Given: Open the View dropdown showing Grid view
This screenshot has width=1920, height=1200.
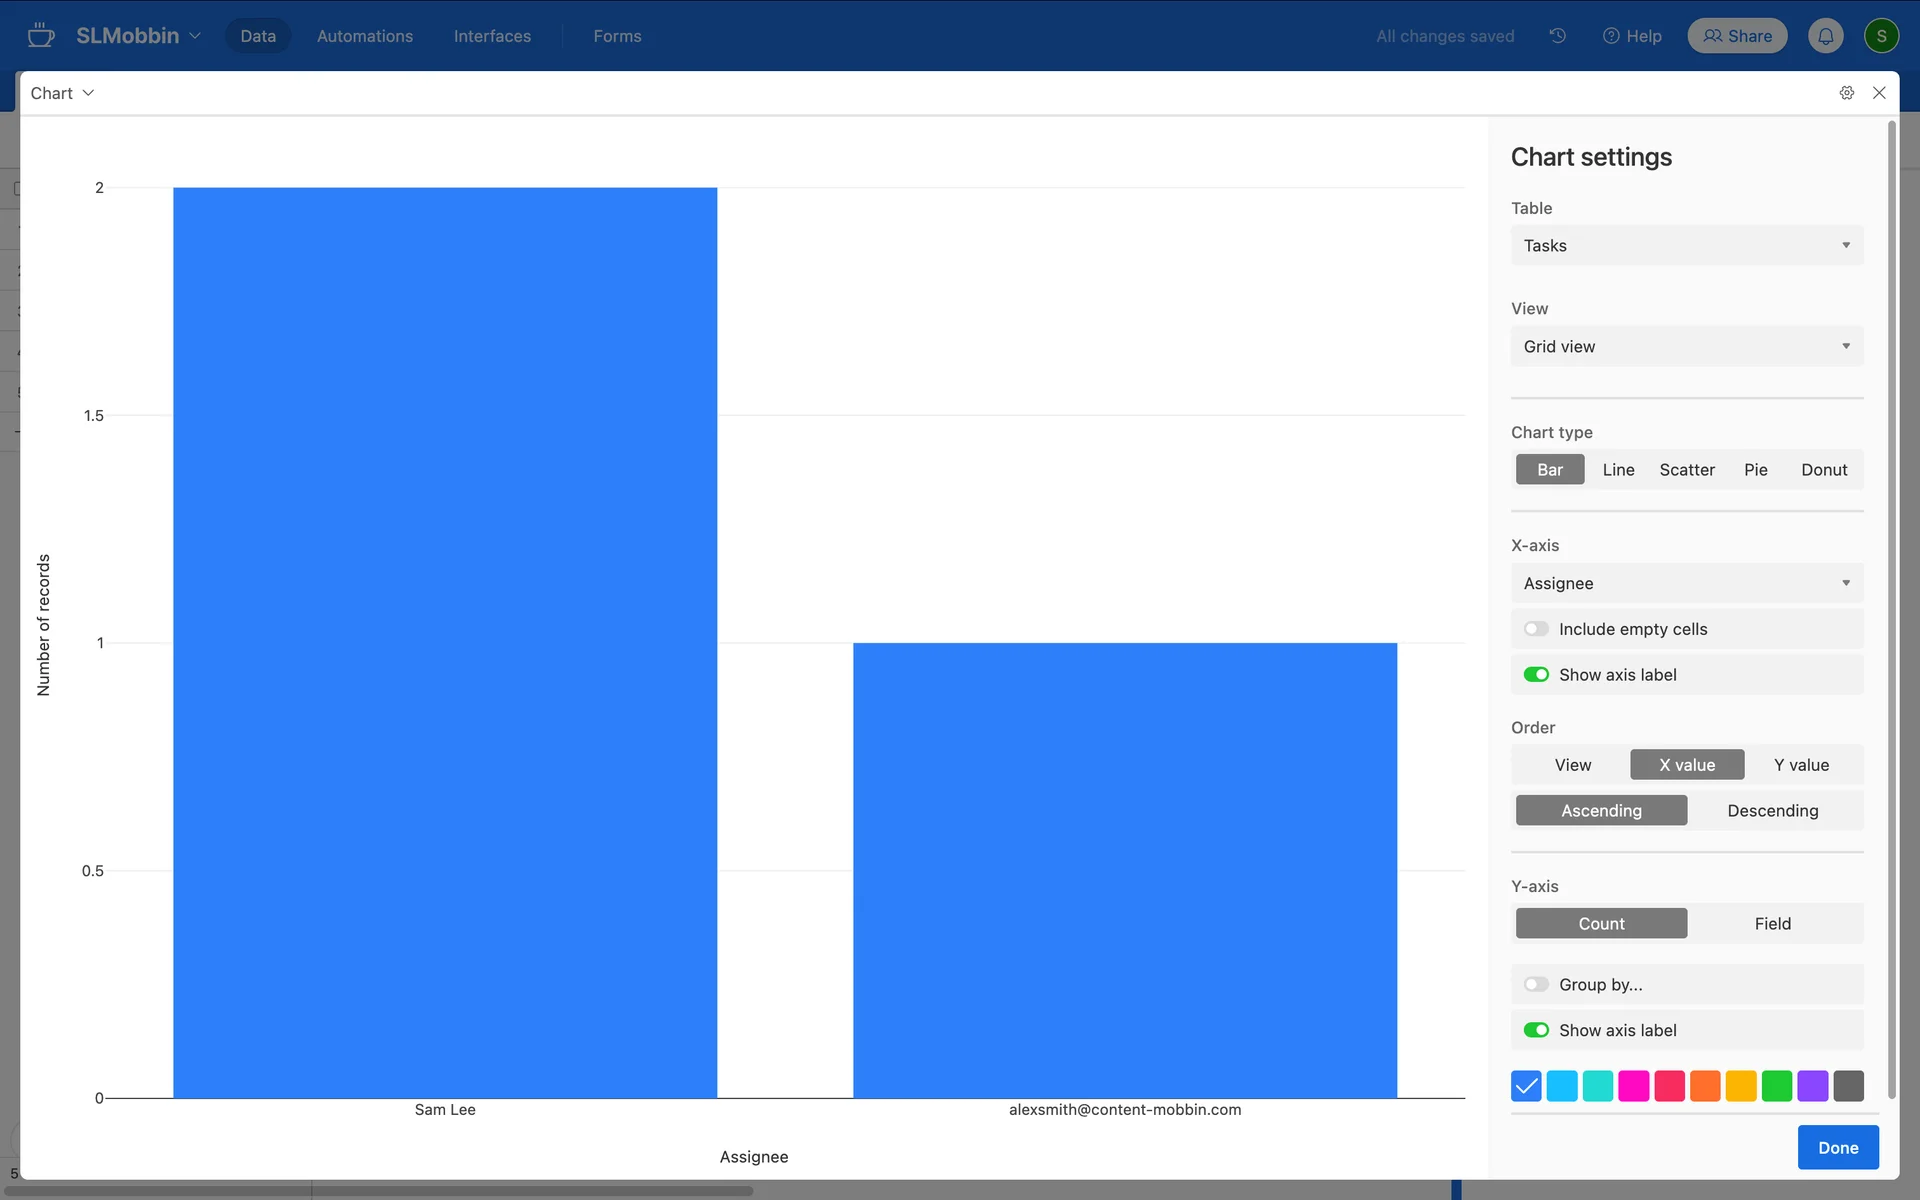Looking at the screenshot, I should 1686,347.
